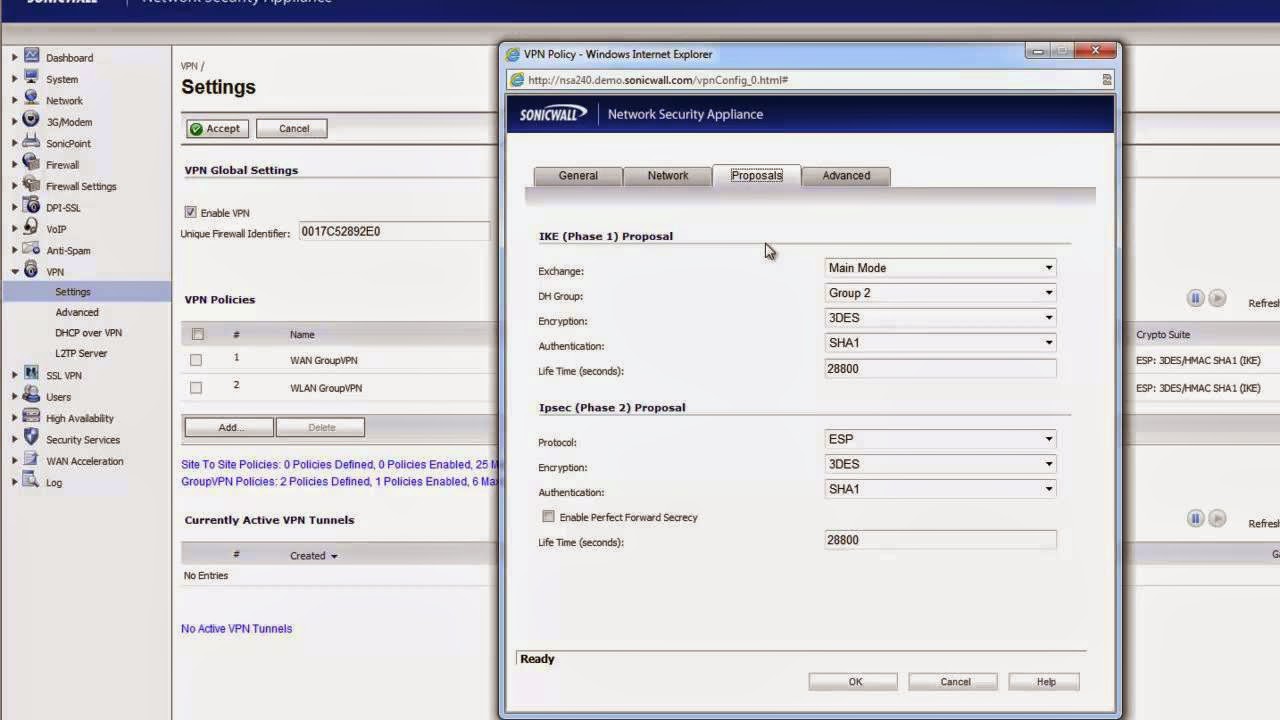Expand the Dashboard tree node arrow
1280x720 pixels.
[14, 58]
